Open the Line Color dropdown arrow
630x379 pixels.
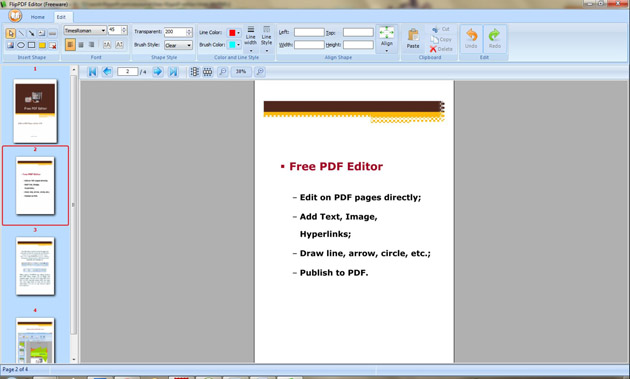click(238, 33)
